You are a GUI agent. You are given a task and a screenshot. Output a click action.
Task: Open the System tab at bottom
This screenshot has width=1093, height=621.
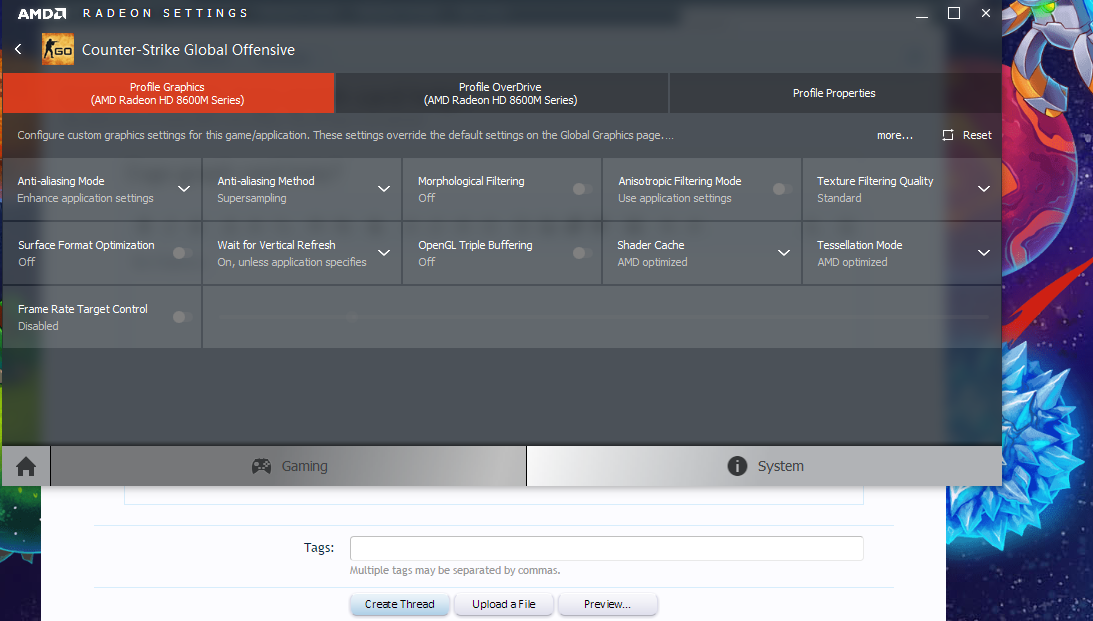[764, 466]
